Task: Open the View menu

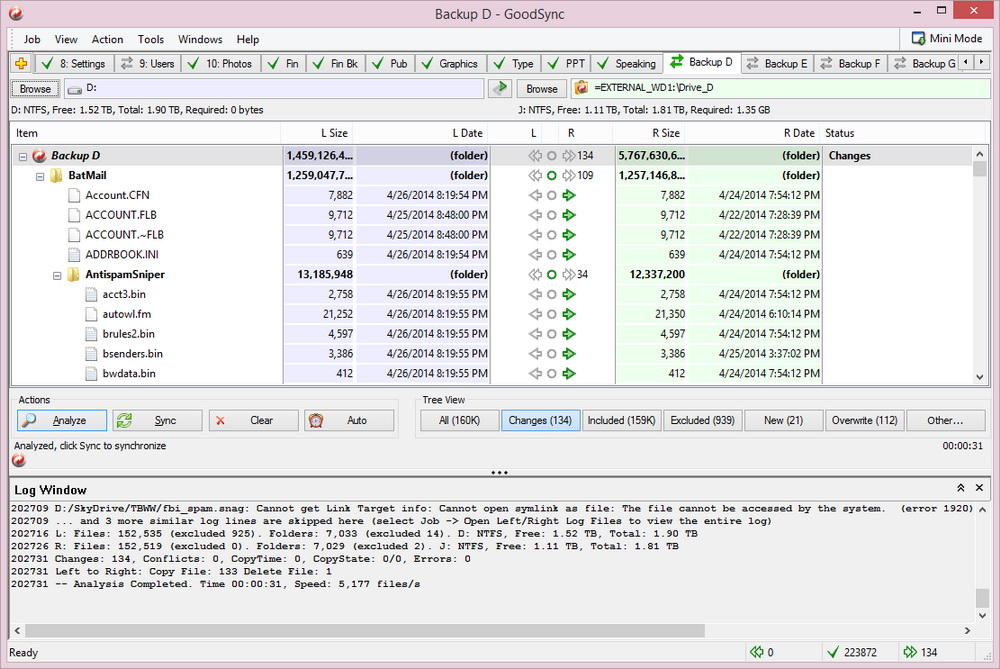Action: coord(66,40)
